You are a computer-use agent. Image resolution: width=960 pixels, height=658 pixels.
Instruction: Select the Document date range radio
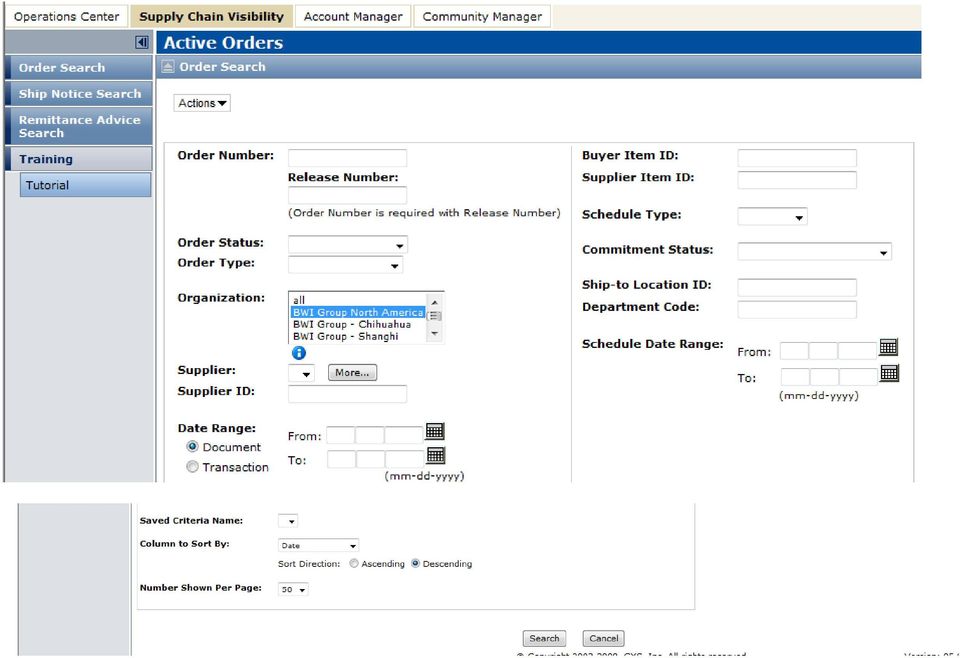pos(192,446)
